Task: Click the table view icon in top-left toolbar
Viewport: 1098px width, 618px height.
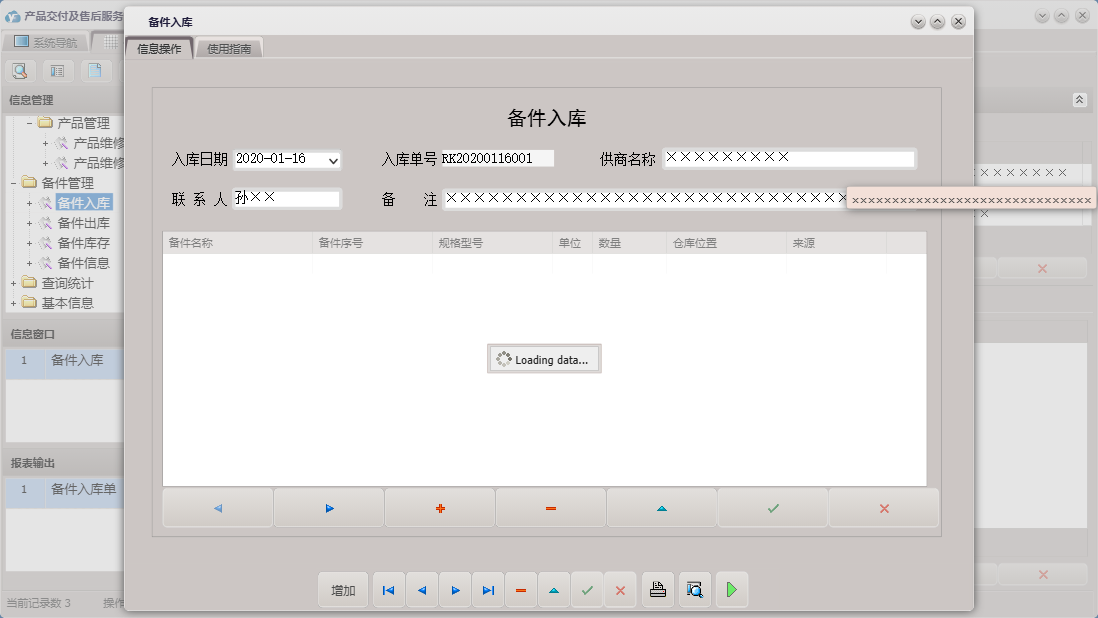Action: click(56, 70)
